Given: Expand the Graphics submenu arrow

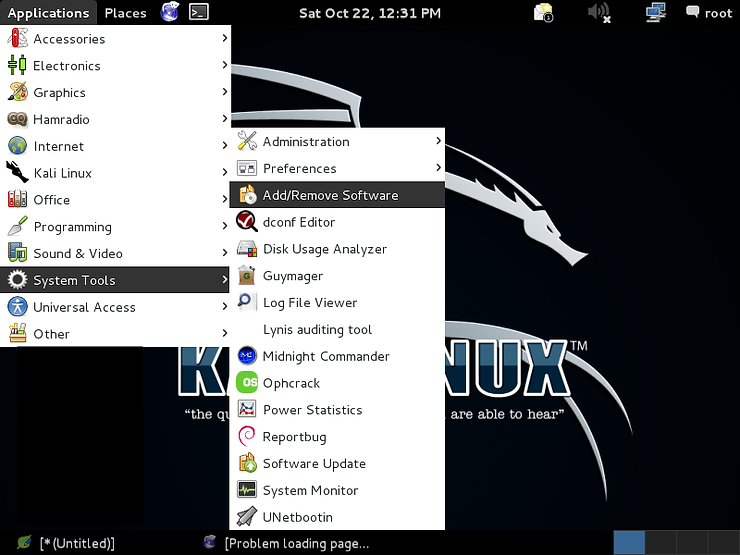Looking at the screenshot, I should pyautogui.click(x=225, y=92).
